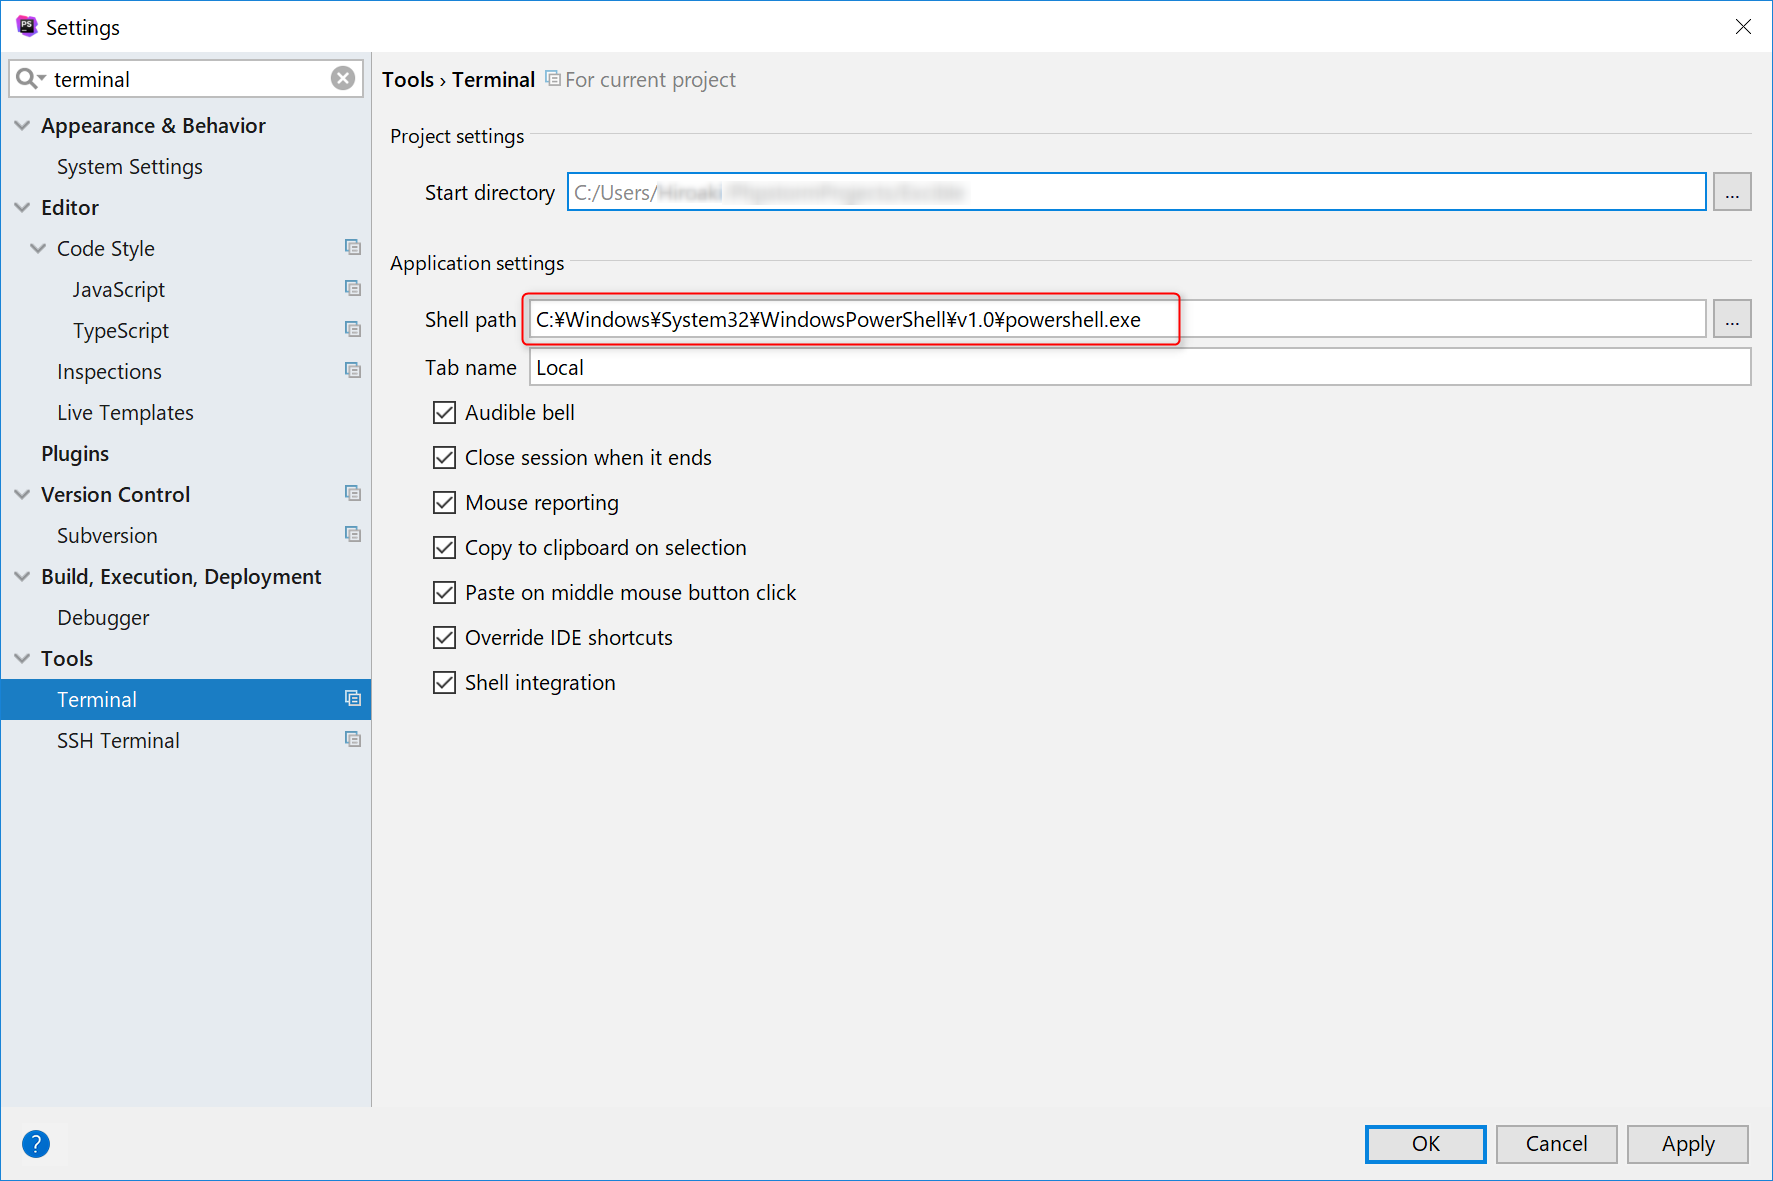
Task: Click the 'For current project' icon next to Terminal
Action: pyautogui.click(x=552, y=78)
